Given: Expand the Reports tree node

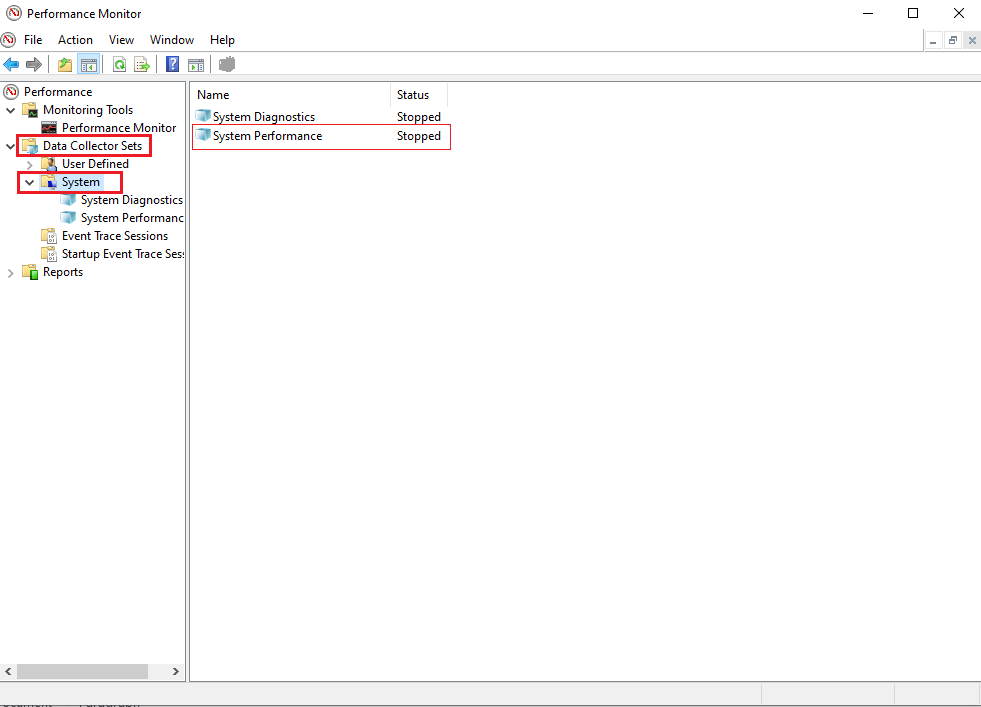Looking at the screenshot, I should (x=11, y=273).
